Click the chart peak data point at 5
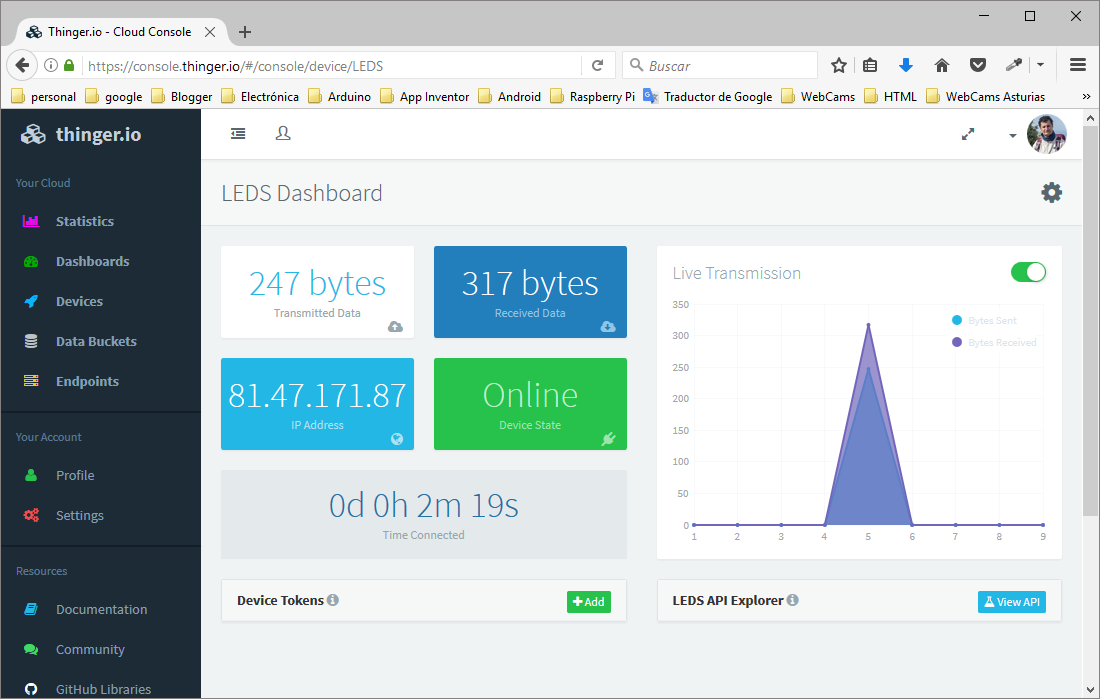The height and width of the screenshot is (699, 1100). click(868, 325)
